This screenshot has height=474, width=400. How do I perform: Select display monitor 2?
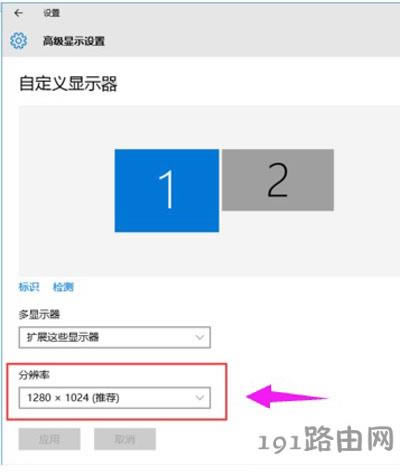coord(278,180)
